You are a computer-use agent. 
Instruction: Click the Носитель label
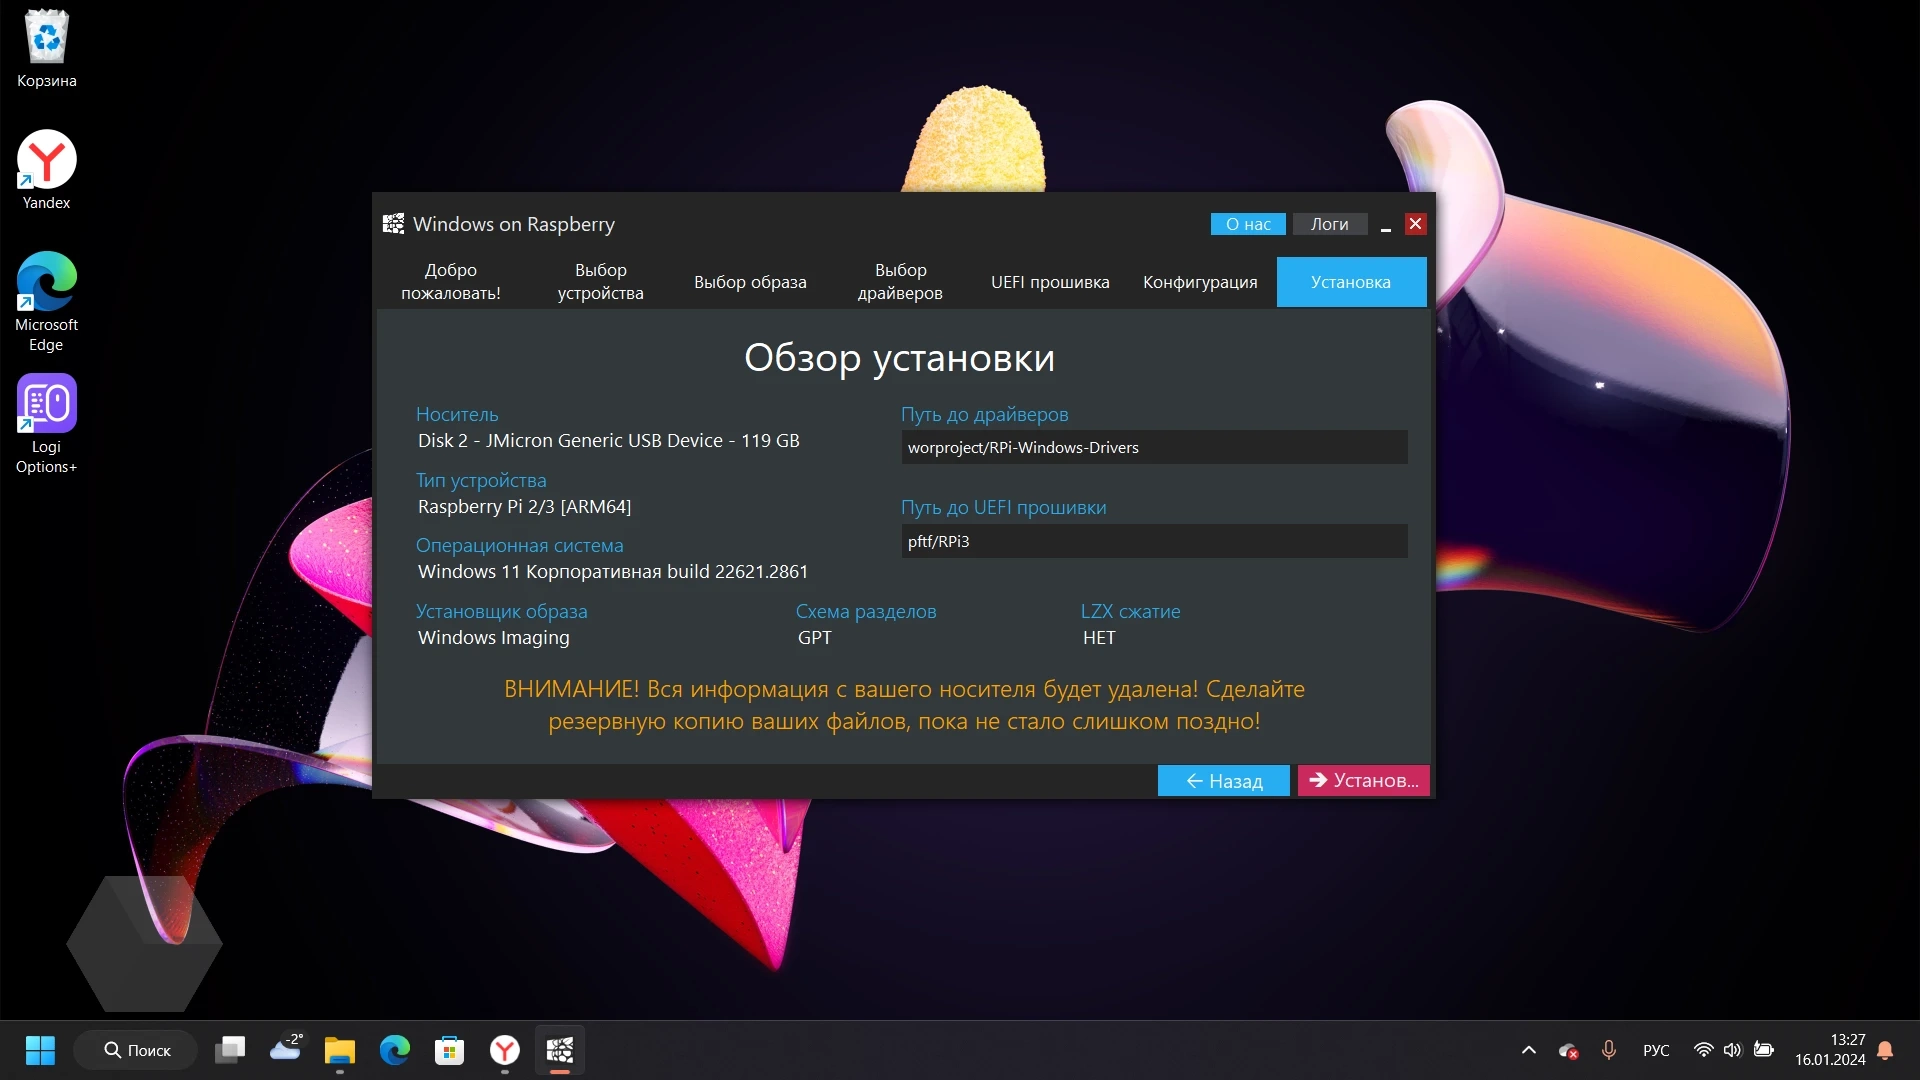click(x=457, y=414)
